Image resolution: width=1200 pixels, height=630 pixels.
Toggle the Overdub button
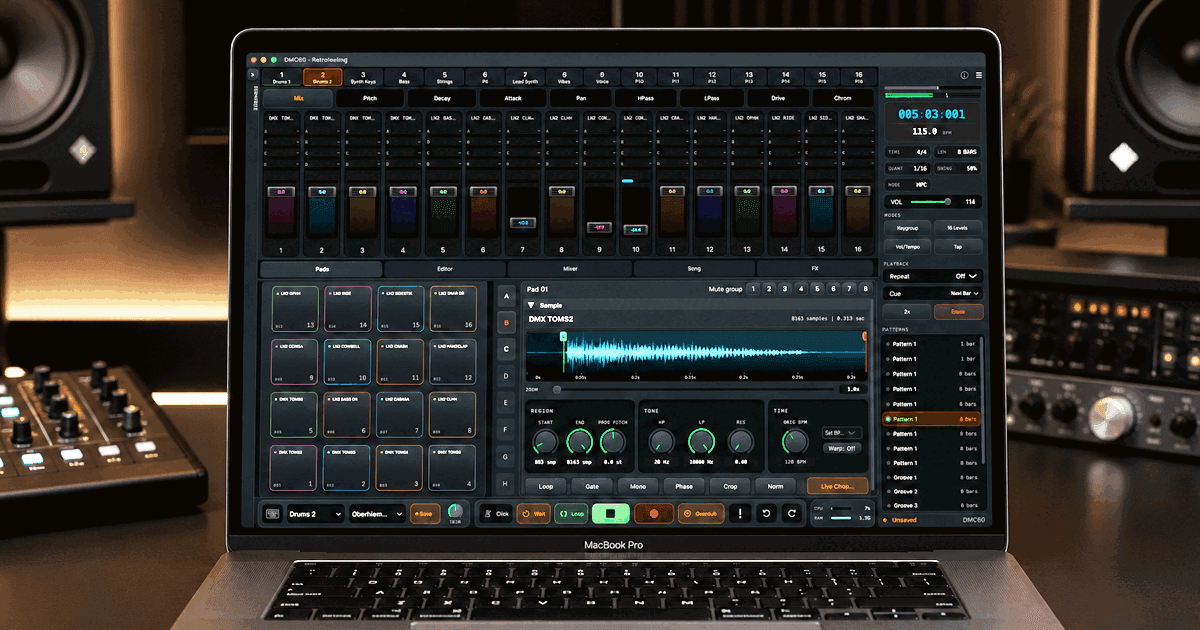701,513
